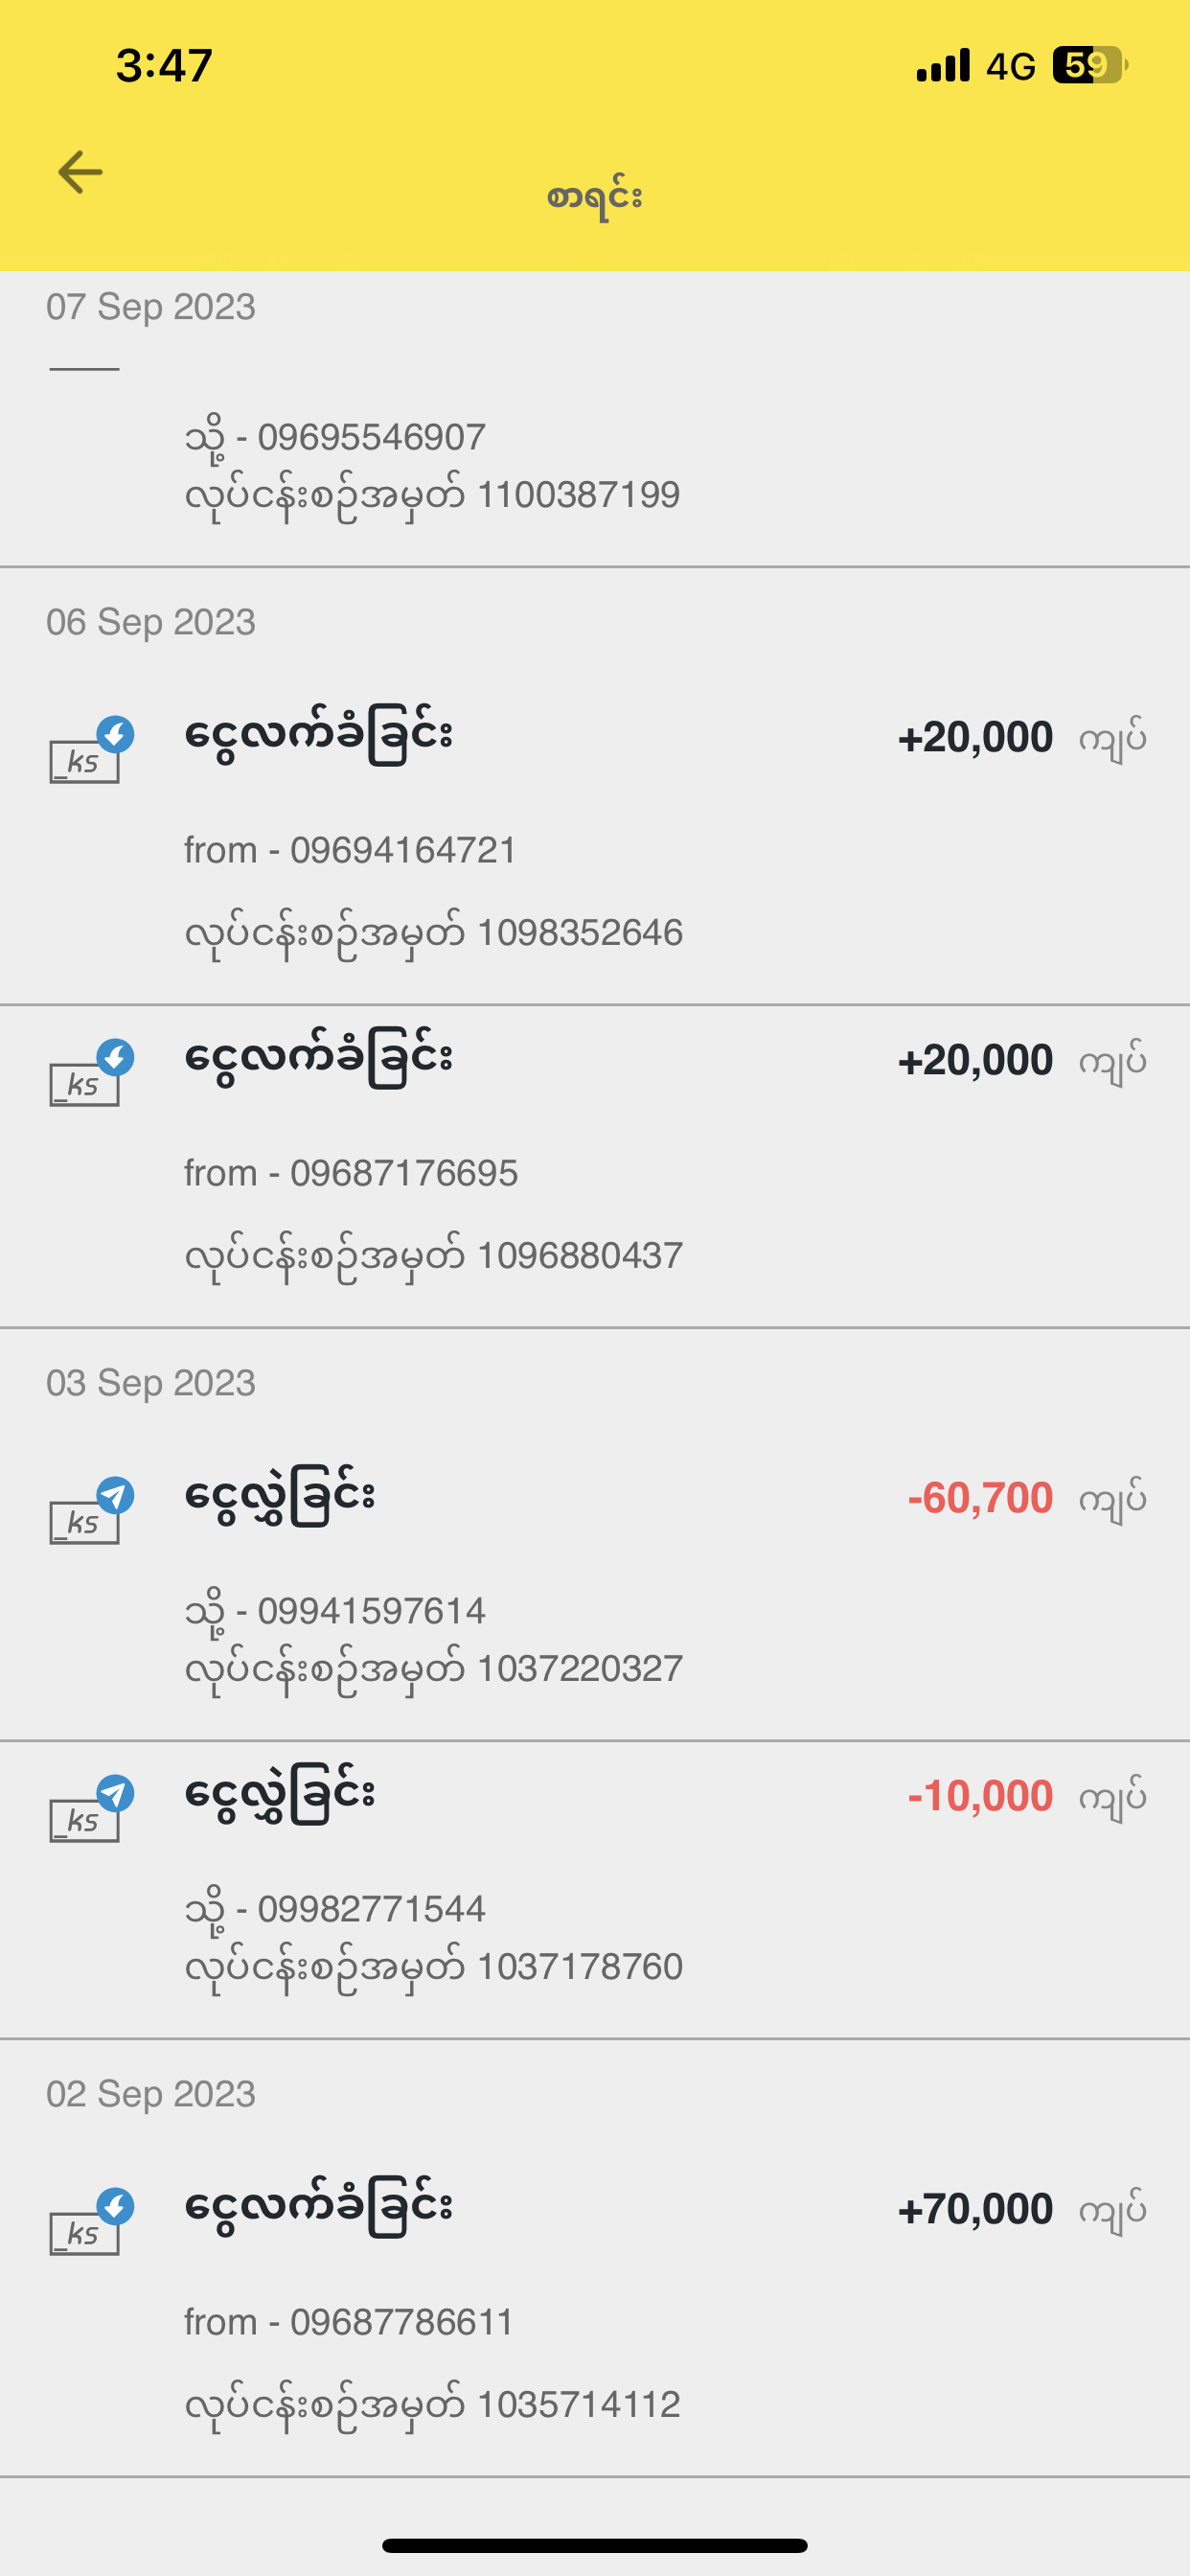1190x2576 pixels.
Task: Tap the +70,000 amount
Action: (x=975, y=2210)
